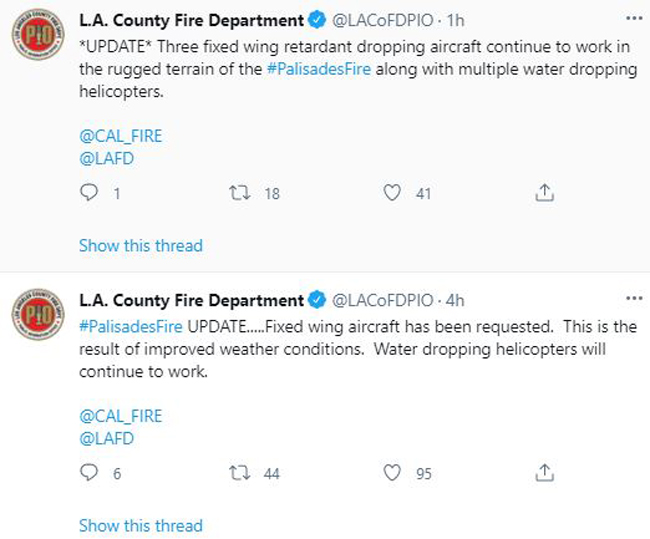Open the #PalisadesFire hashtag in first tweet
This screenshot has width=650, height=539.
pos(319,69)
